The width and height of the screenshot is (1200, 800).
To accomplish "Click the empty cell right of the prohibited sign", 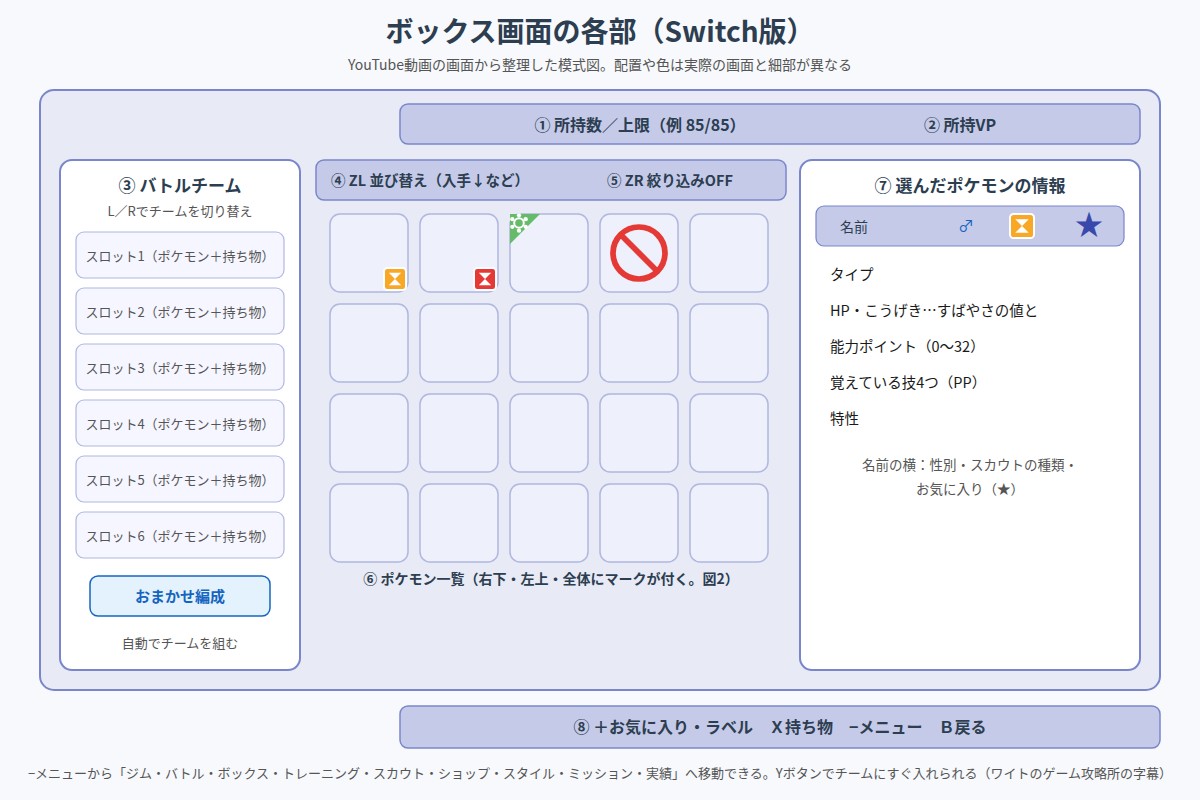I will [x=729, y=253].
